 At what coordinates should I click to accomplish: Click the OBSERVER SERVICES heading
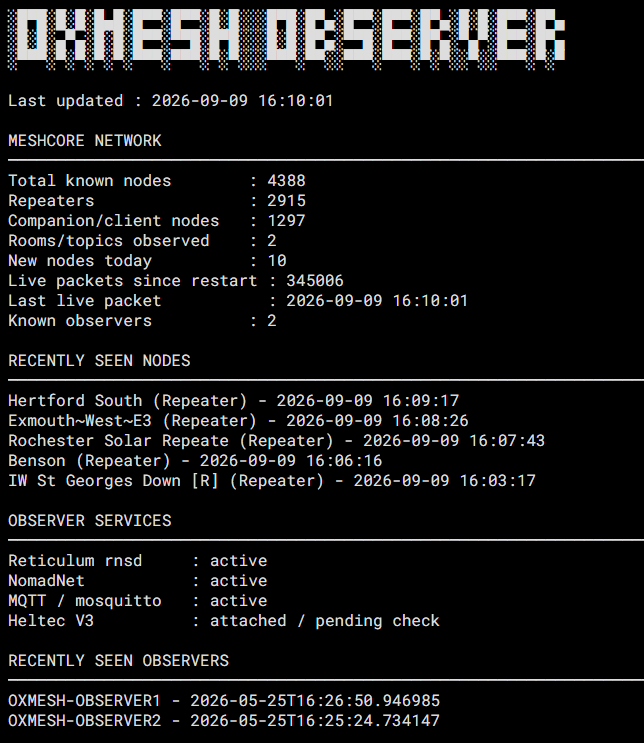90,521
